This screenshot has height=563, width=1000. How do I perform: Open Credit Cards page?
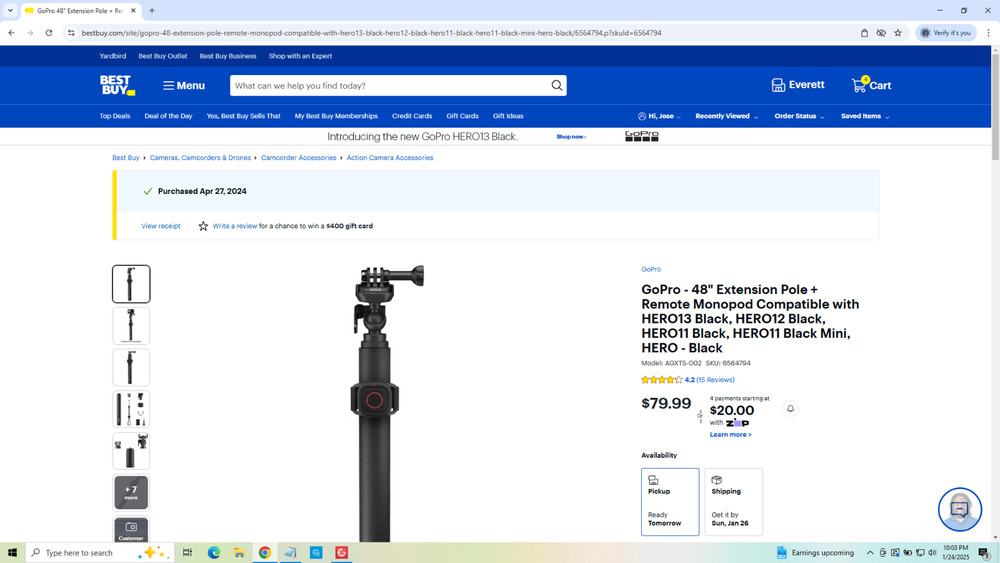[412, 116]
